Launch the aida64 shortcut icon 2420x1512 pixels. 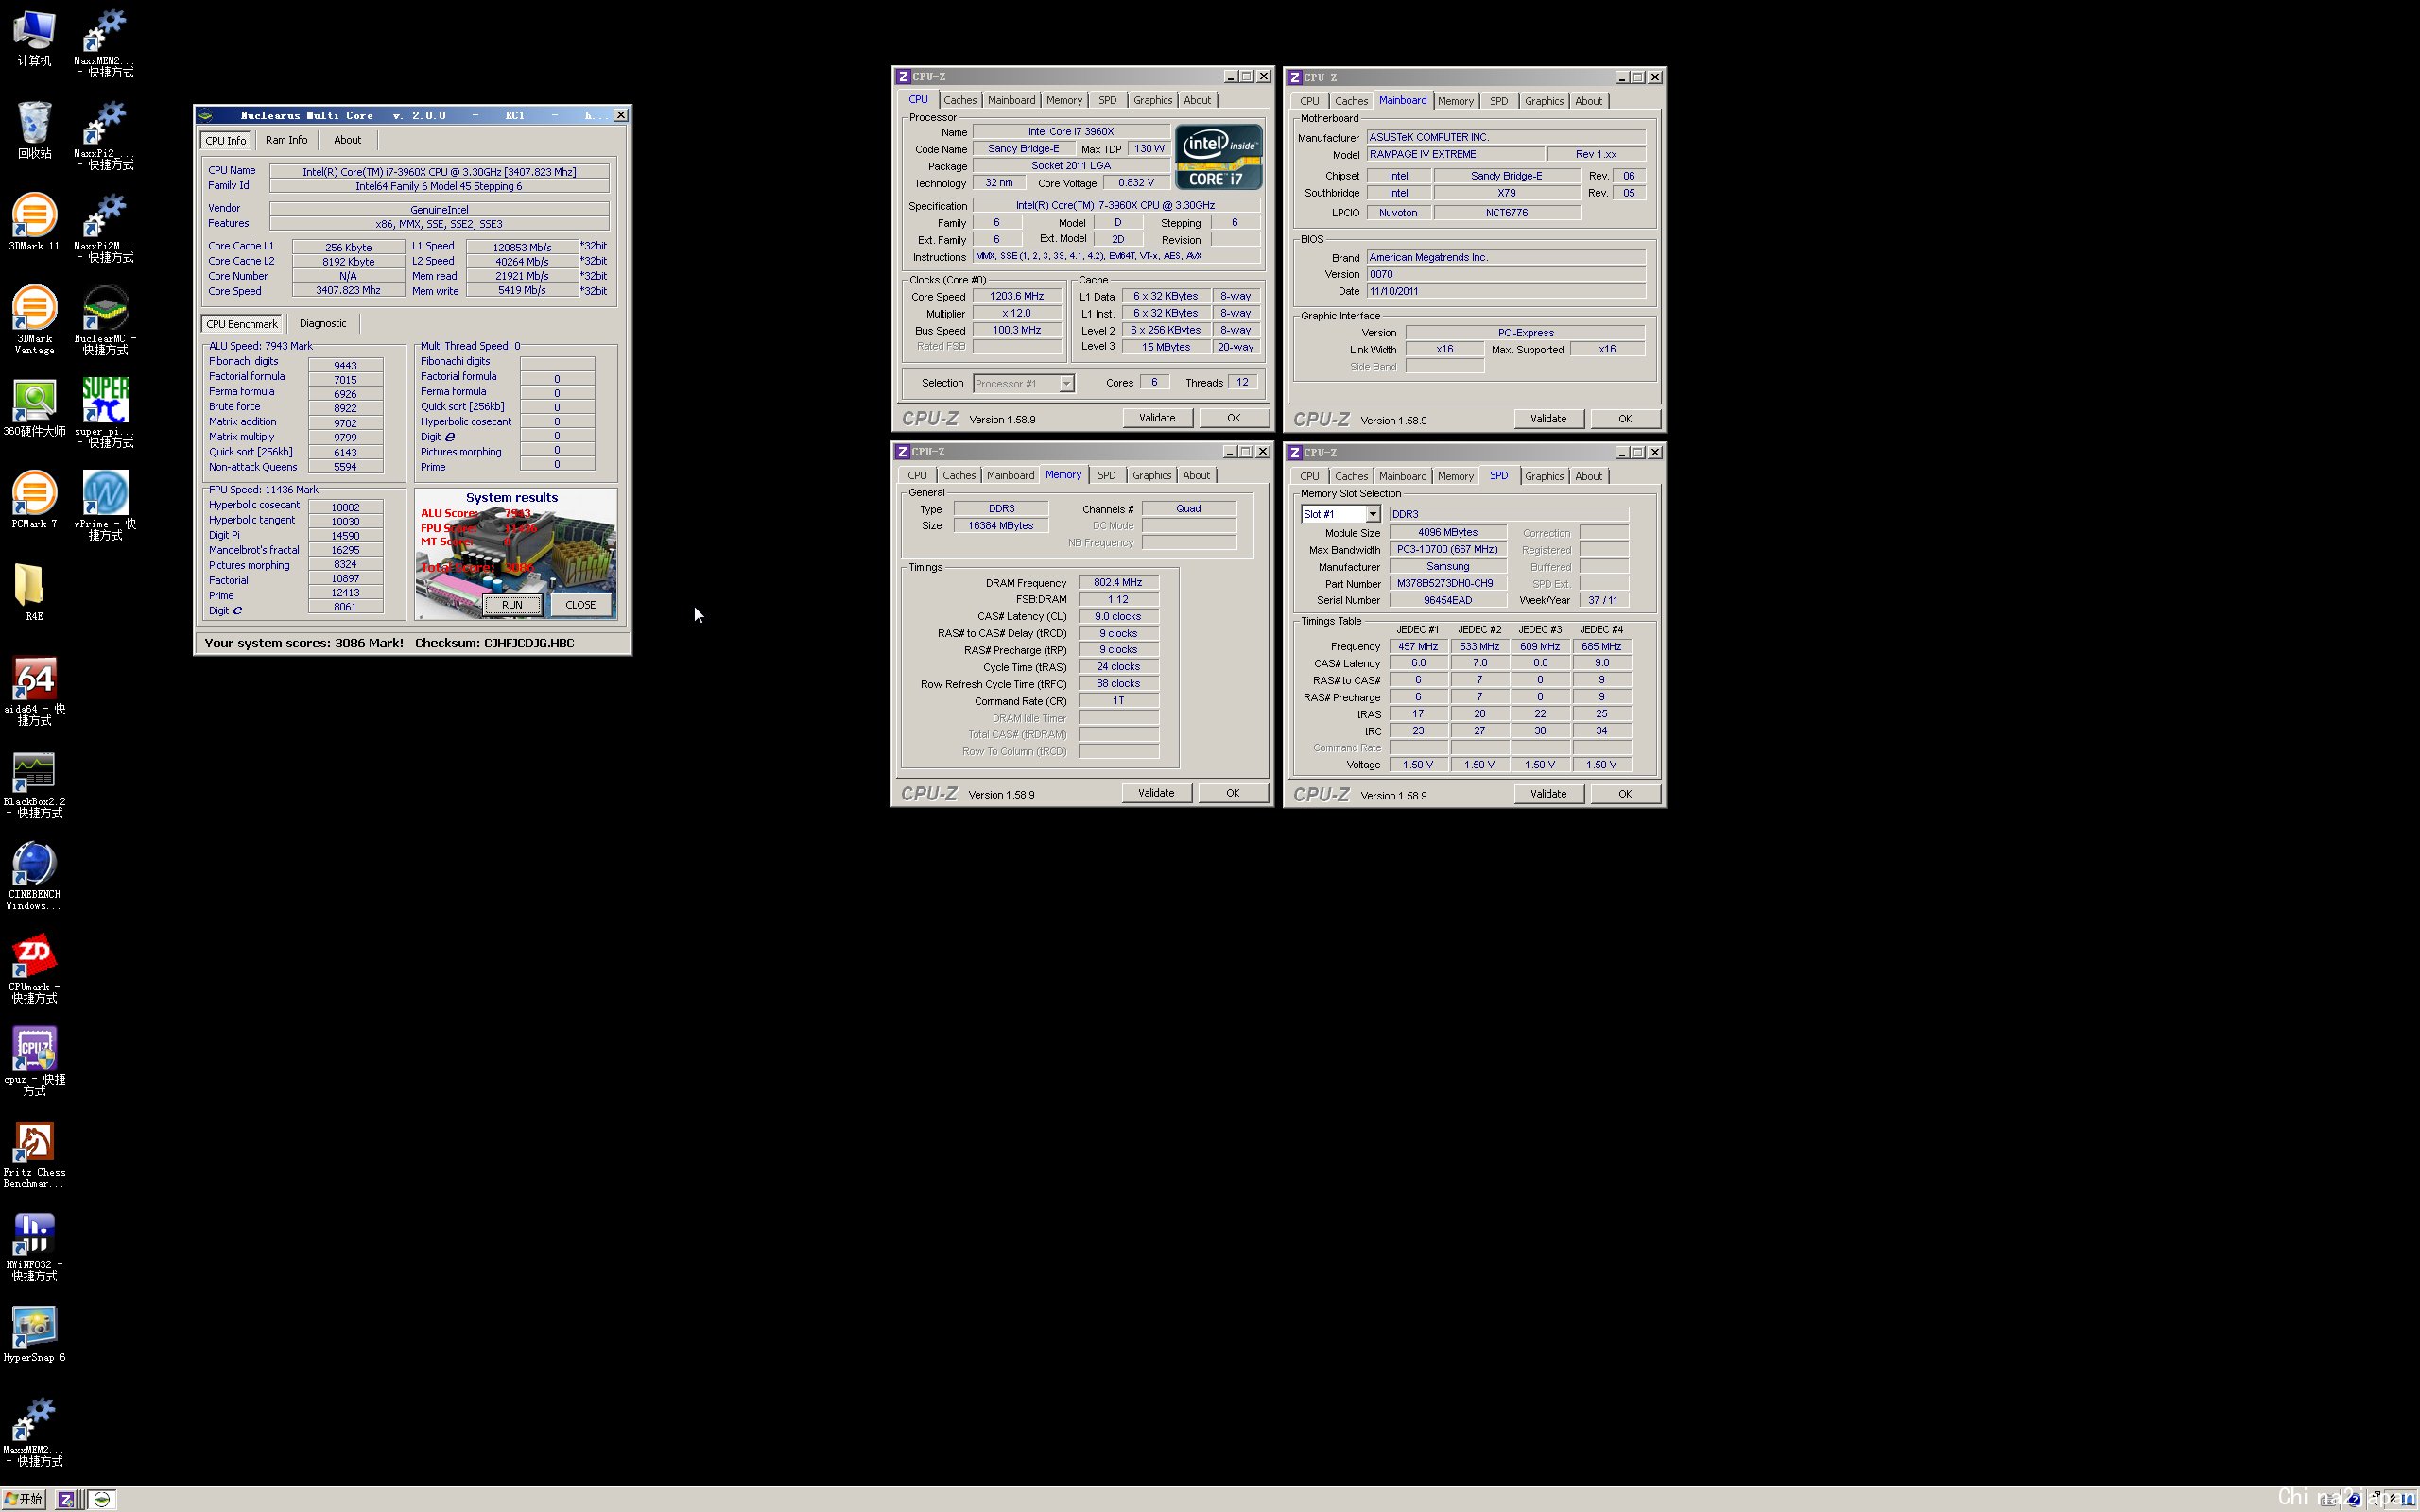[x=34, y=690]
